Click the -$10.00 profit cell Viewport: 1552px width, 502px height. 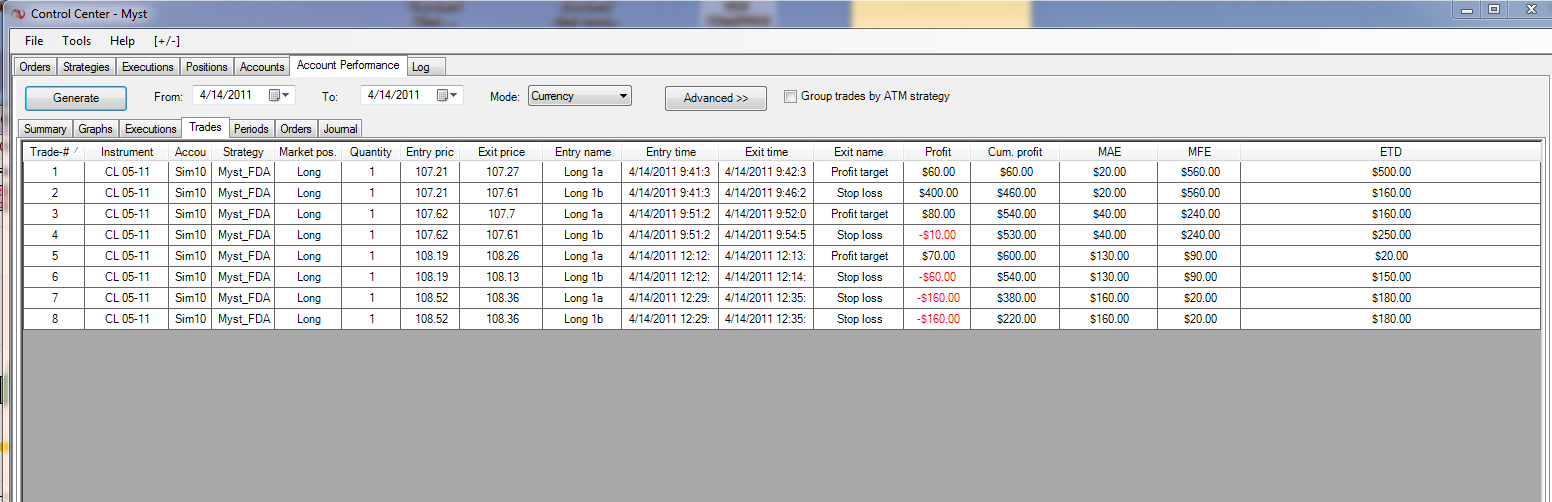[938, 235]
